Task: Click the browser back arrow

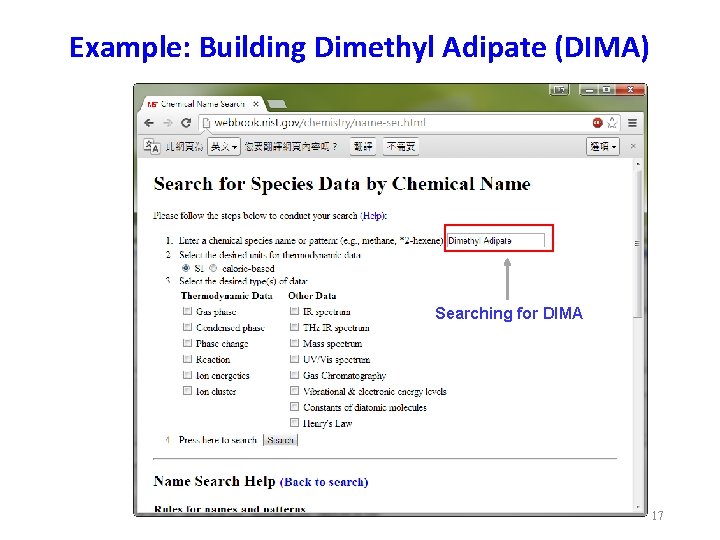Action: [x=149, y=123]
